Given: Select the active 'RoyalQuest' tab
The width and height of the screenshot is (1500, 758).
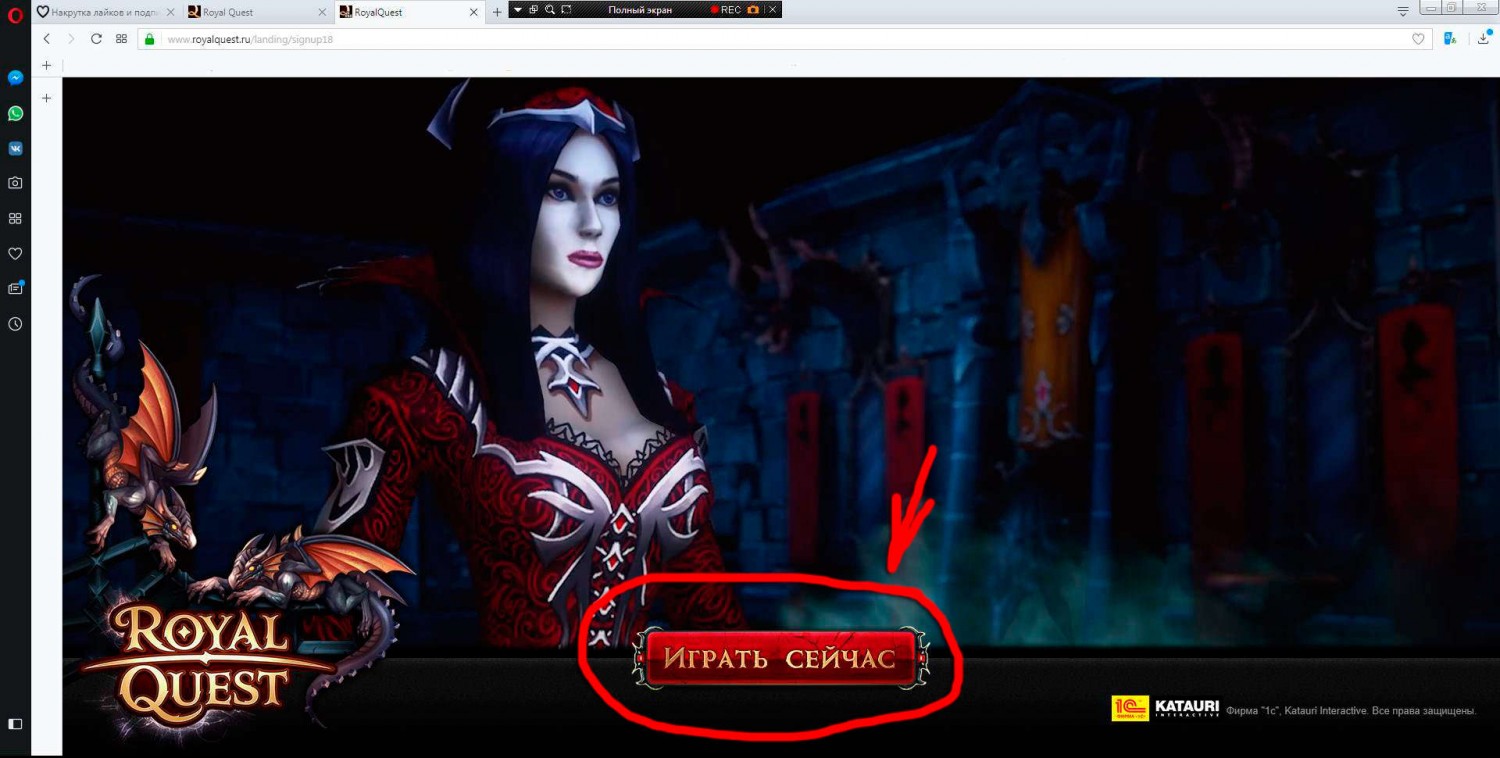Looking at the screenshot, I should pyautogui.click(x=409, y=12).
